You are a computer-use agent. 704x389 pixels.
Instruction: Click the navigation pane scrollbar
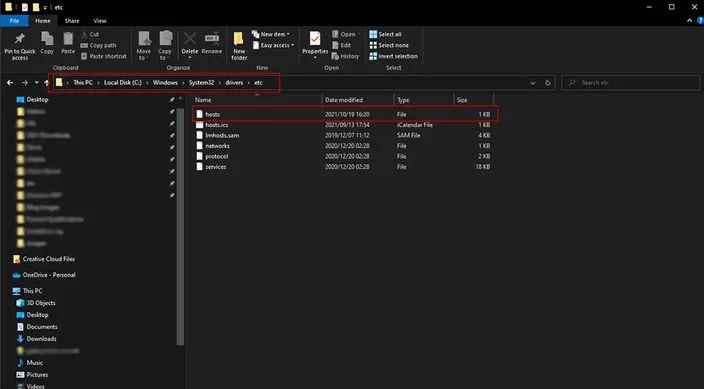point(180,227)
